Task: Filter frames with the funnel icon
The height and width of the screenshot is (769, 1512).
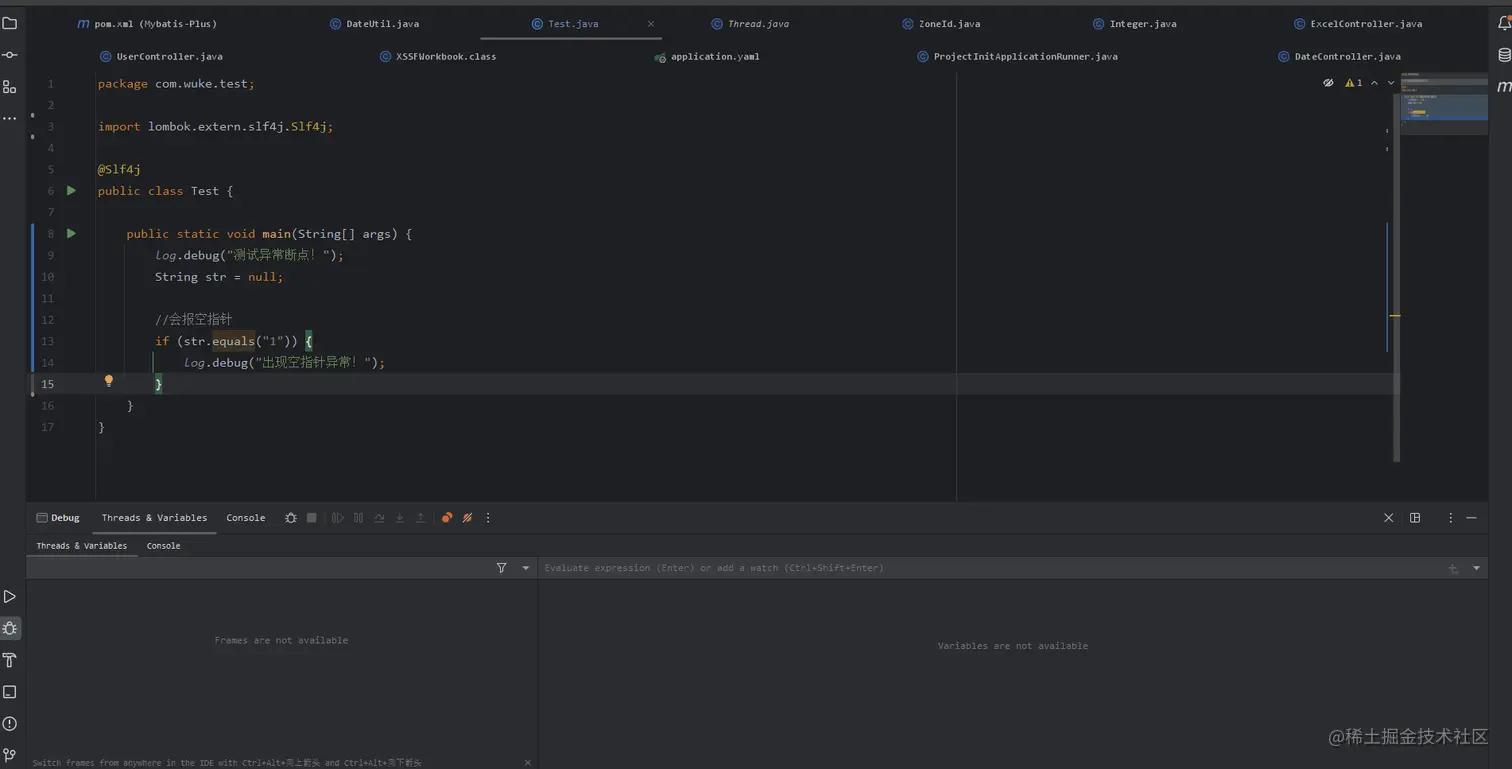Action: click(x=502, y=568)
